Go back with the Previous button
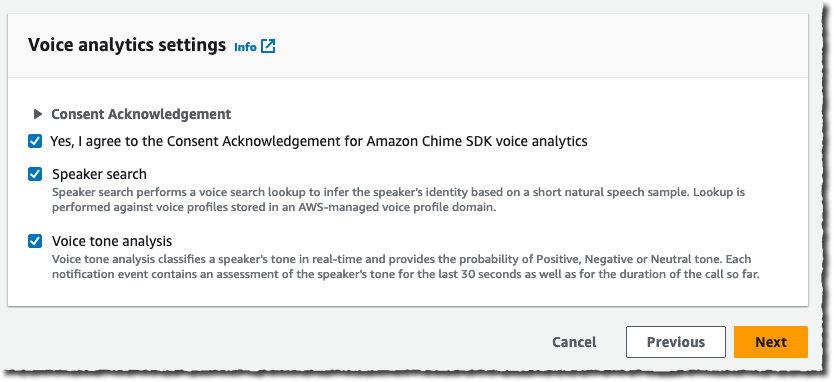The height and width of the screenshot is (382, 834). [x=675, y=342]
